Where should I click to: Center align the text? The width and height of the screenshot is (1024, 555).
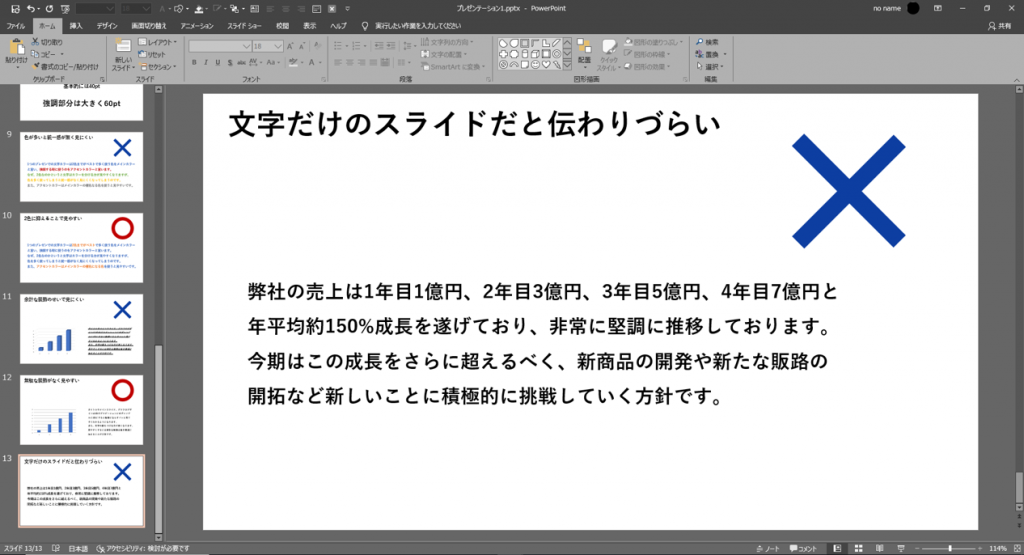(350, 63)
